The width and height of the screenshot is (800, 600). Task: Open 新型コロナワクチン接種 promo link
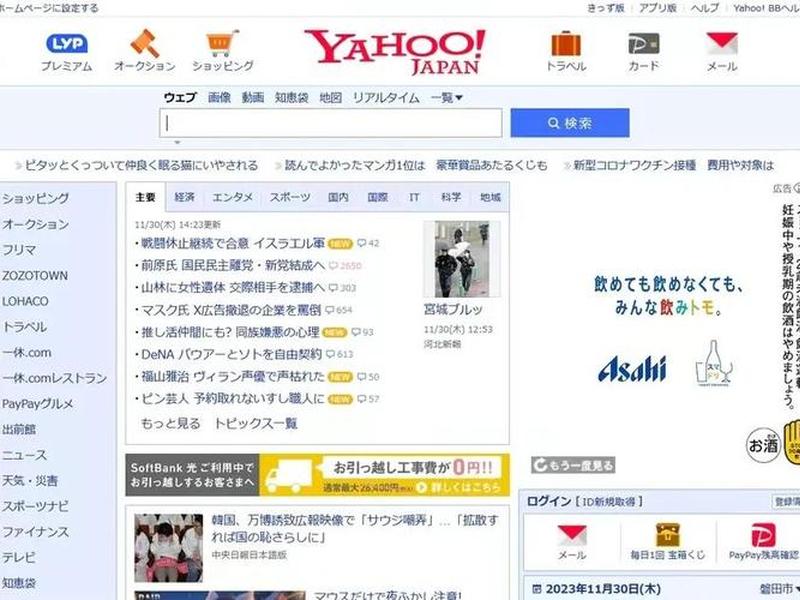(635, 165)
